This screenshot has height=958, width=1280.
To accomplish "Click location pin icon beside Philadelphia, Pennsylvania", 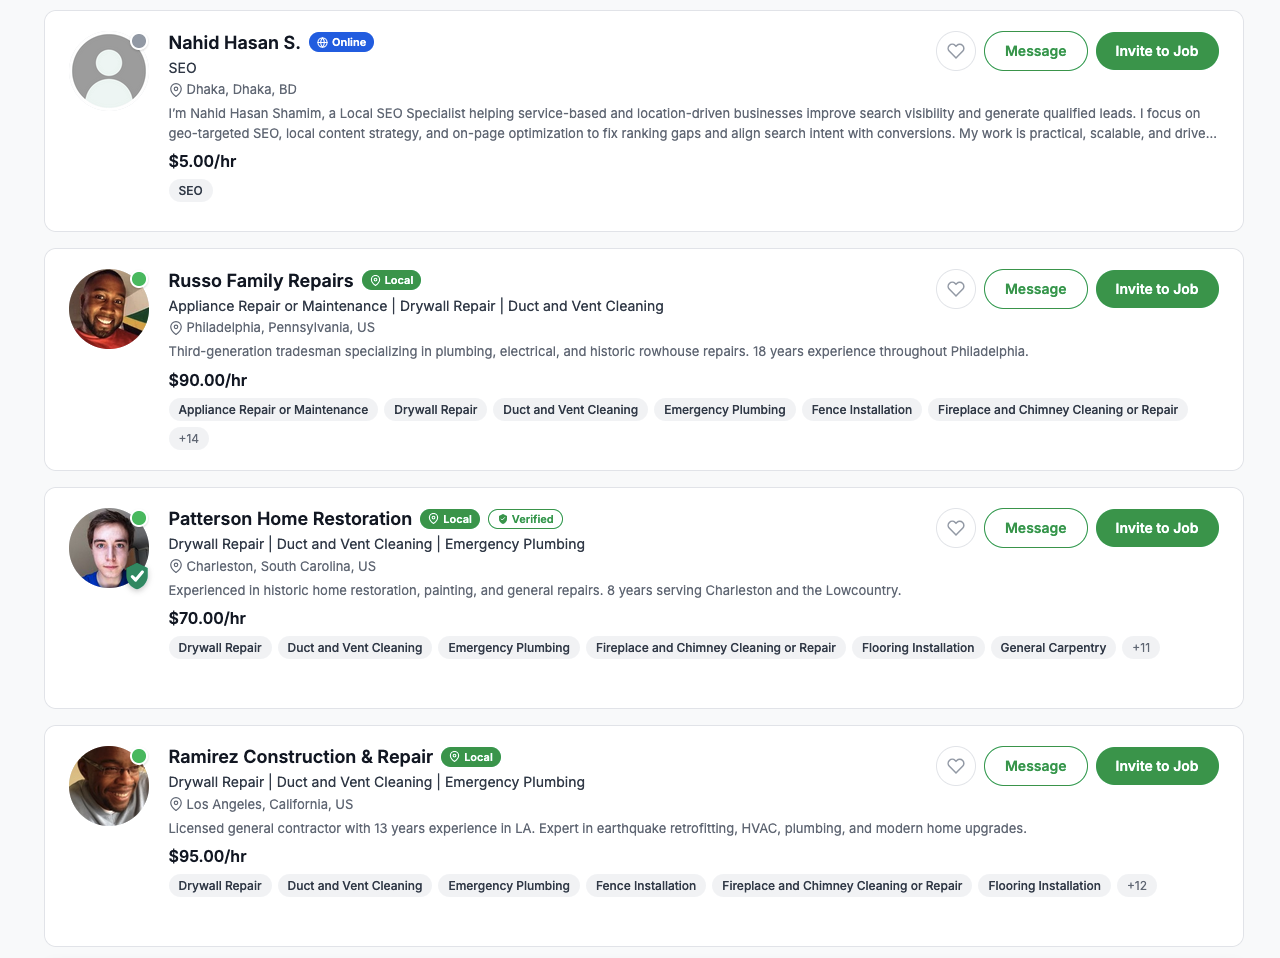I will click(x=176, y=328).
